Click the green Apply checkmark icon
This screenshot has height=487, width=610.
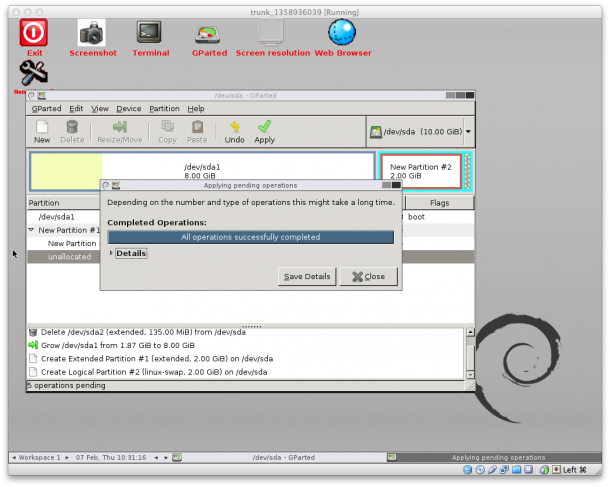click(x=265, y=127)
